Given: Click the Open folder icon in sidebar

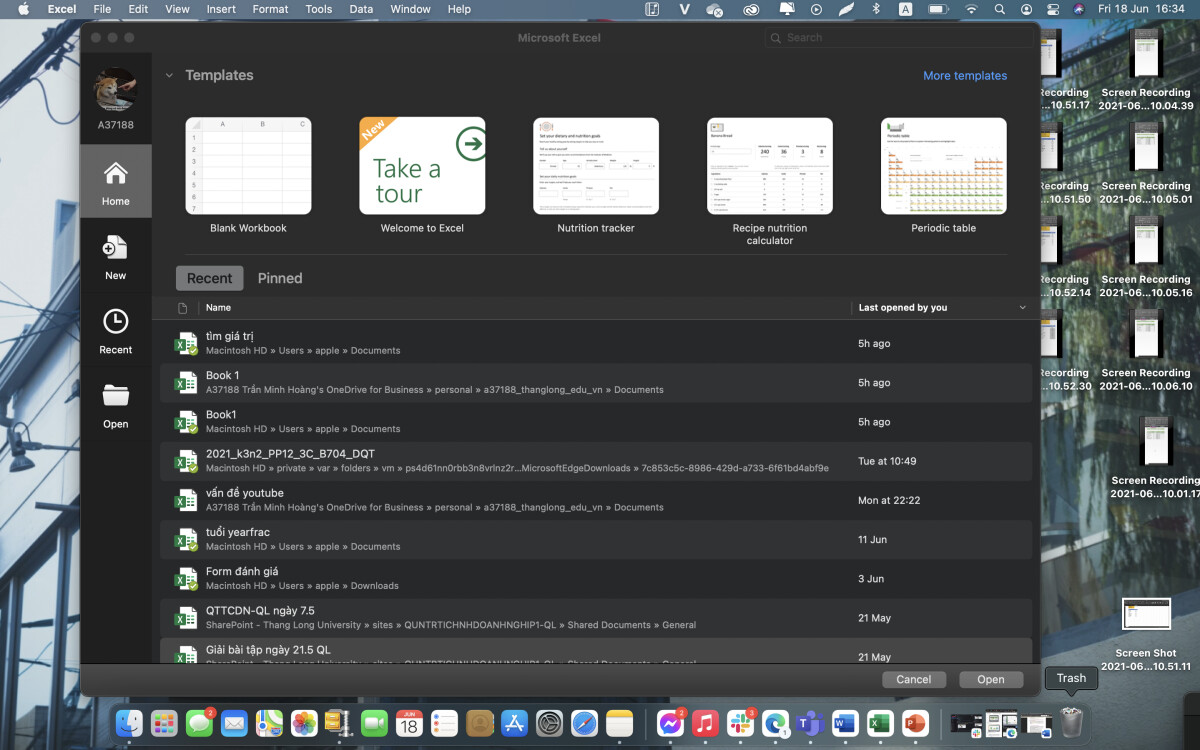Looking at the screenshot, I should pos(115,405).
